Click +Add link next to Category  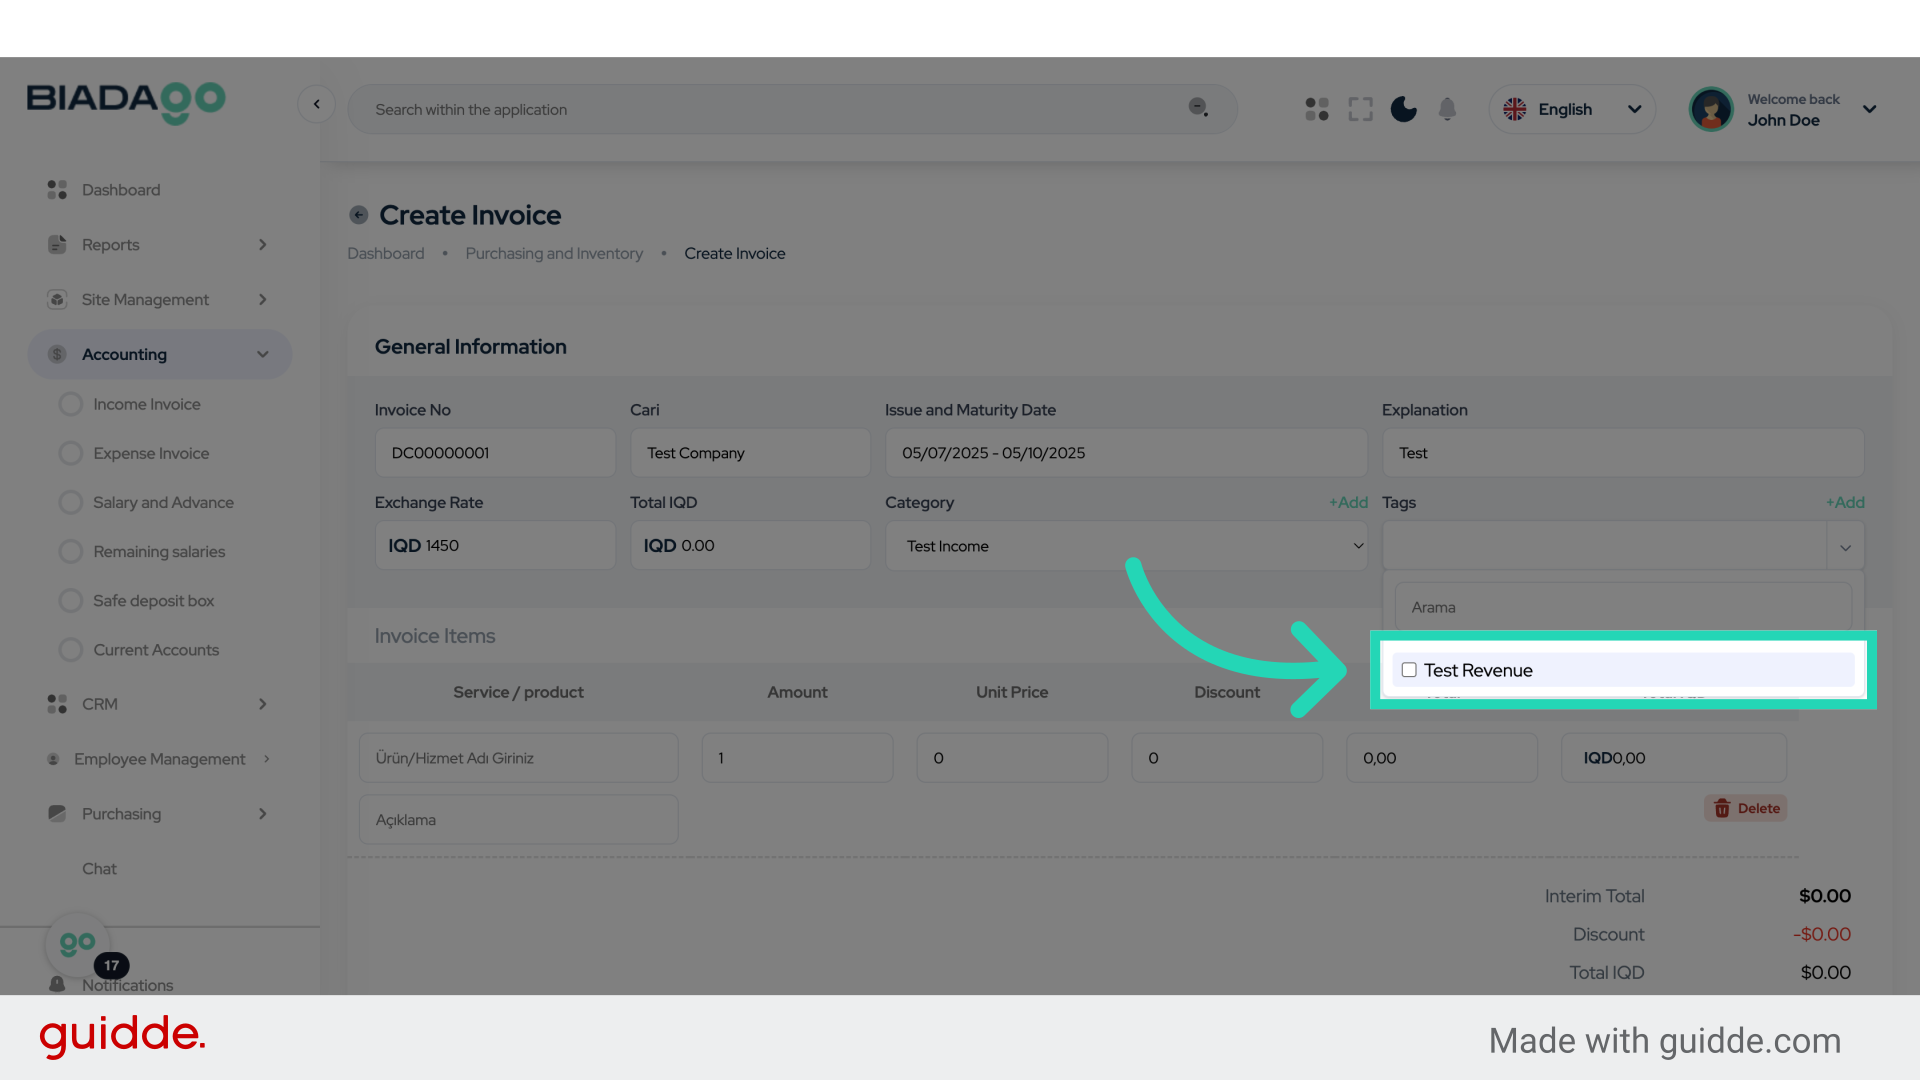(1348, 502)
